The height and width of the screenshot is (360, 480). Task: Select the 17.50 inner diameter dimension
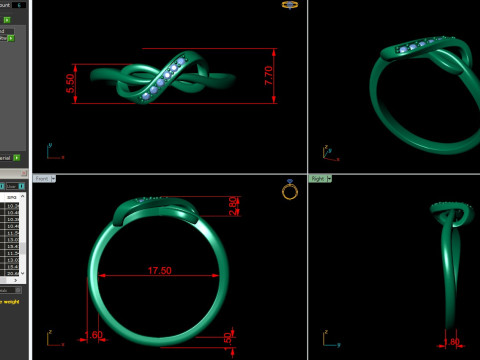tap(159, 270)
